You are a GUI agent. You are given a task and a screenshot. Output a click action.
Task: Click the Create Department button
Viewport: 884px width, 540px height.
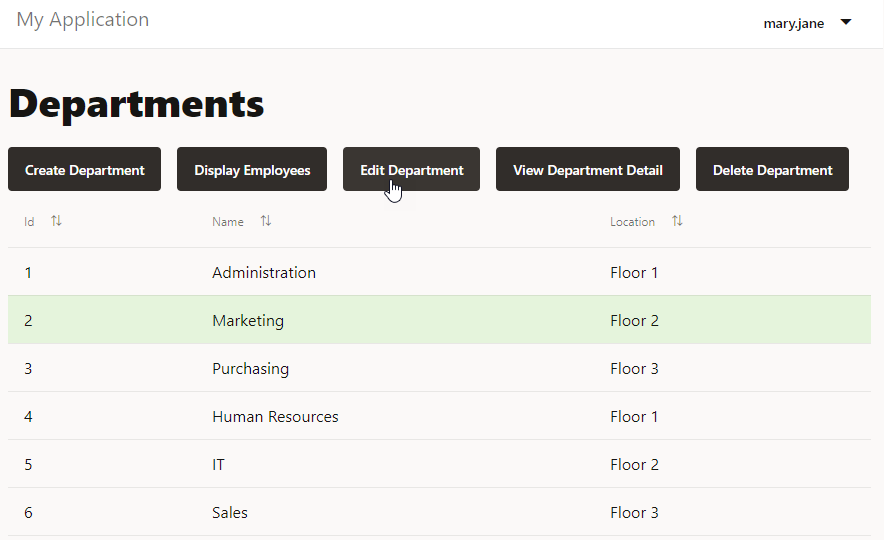pos(85,169)
